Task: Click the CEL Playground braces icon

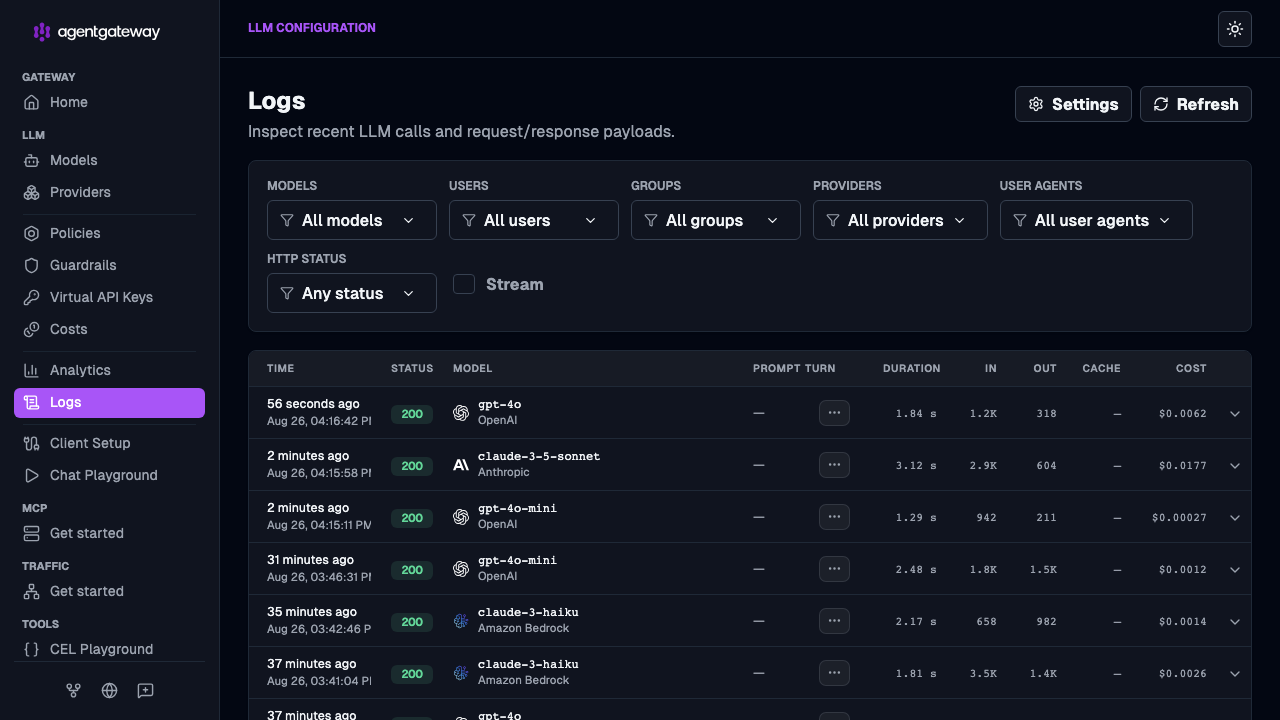Action: coord(32,649)
